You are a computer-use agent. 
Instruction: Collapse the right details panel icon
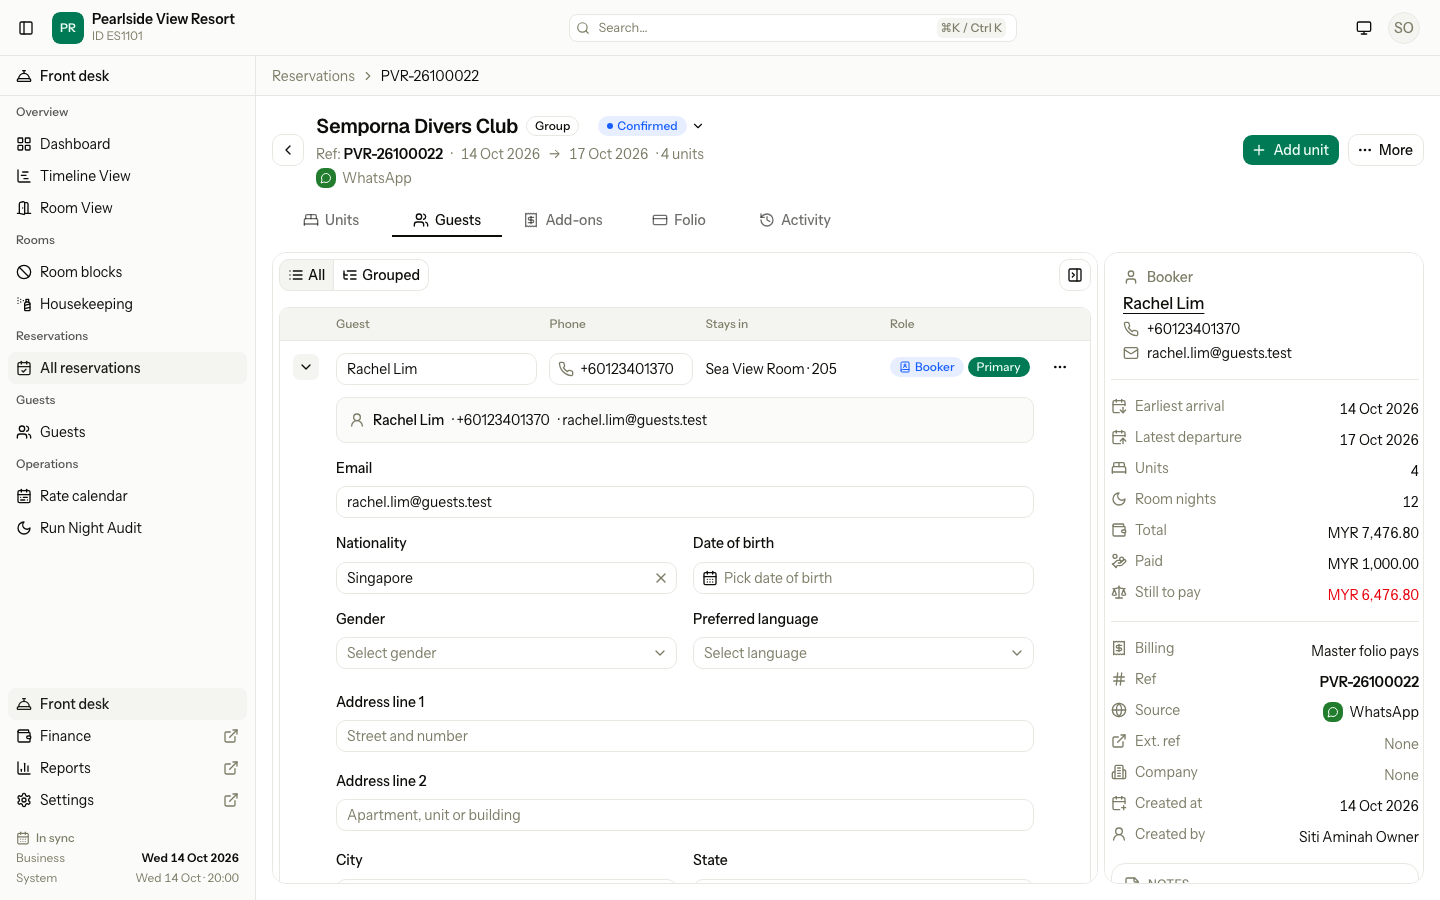click(1075, 275)
